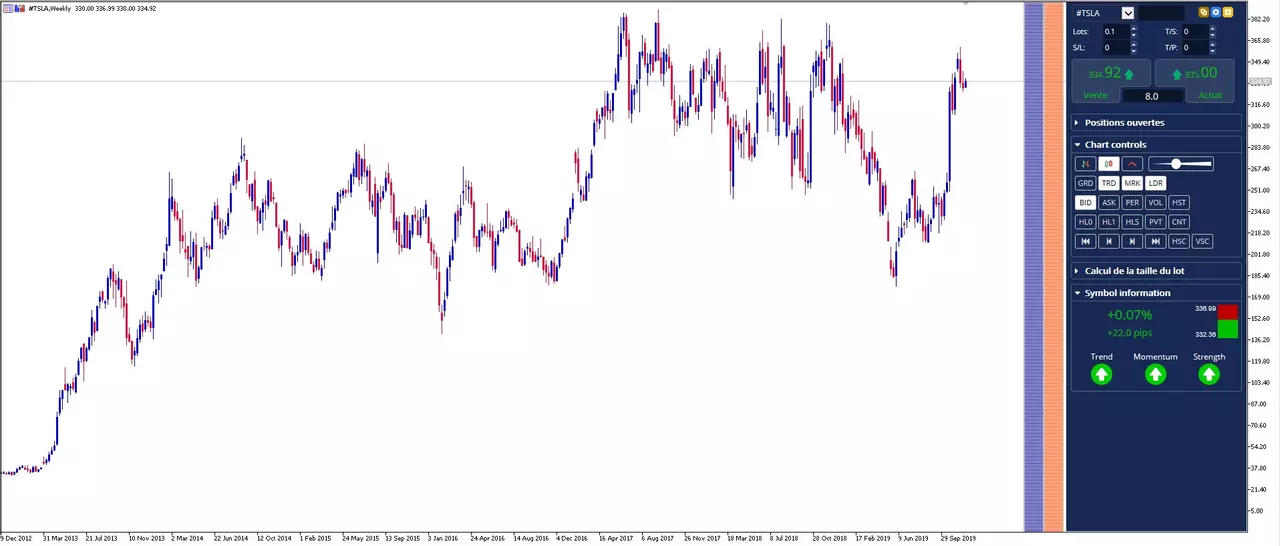Toggle the GRD grid button
1280x546 pixels.
coord(1085,183)
